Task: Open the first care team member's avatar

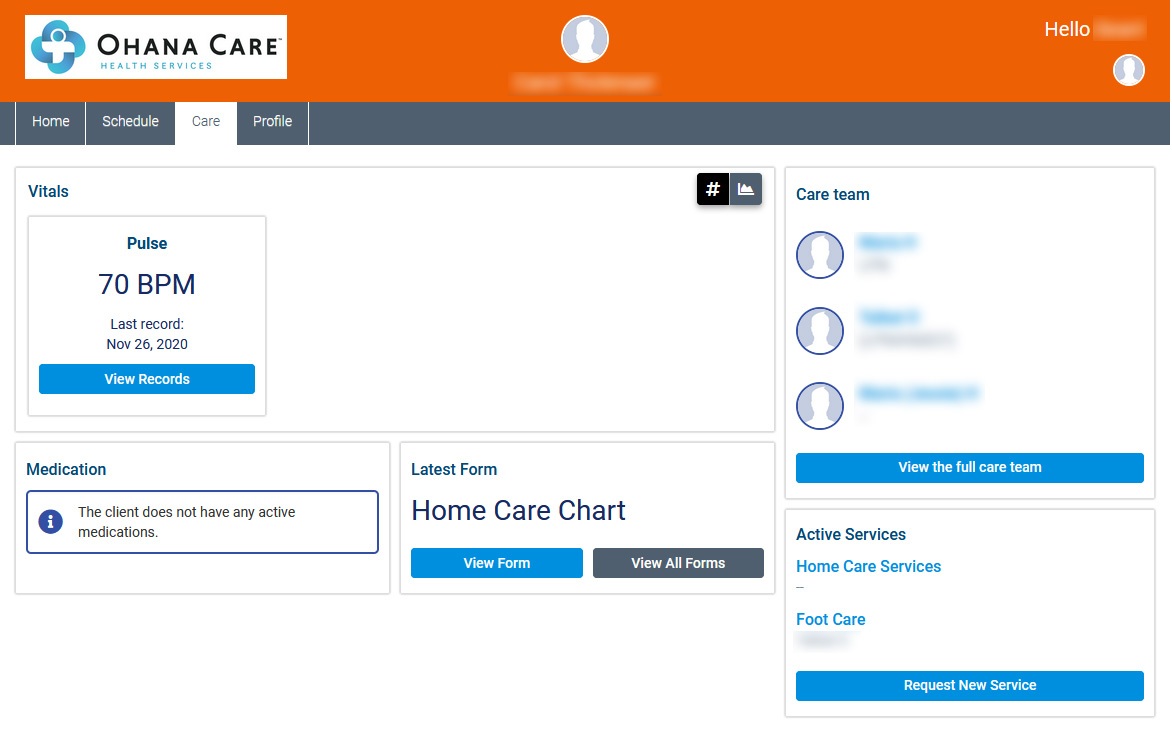Action: pos(820,255)
